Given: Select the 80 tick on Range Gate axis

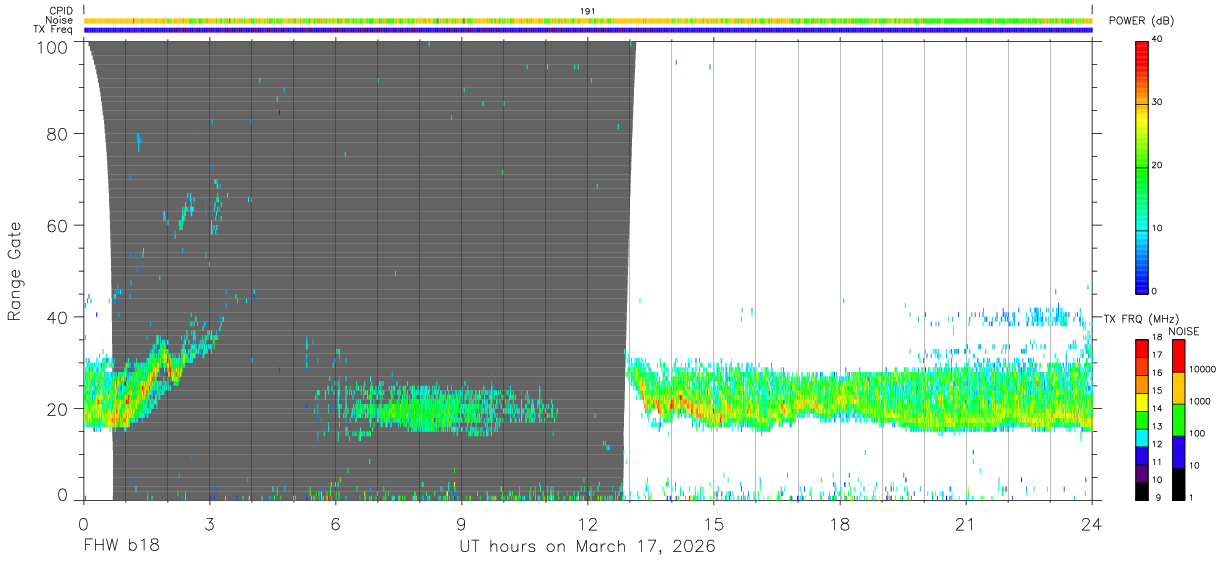Looking at the screenshot, I should tap(58, 133).
